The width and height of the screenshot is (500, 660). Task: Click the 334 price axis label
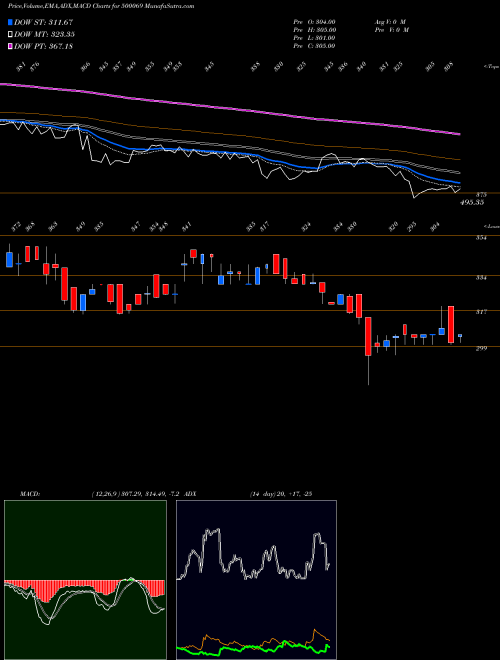pyautogui.click(x=482, y=278)
